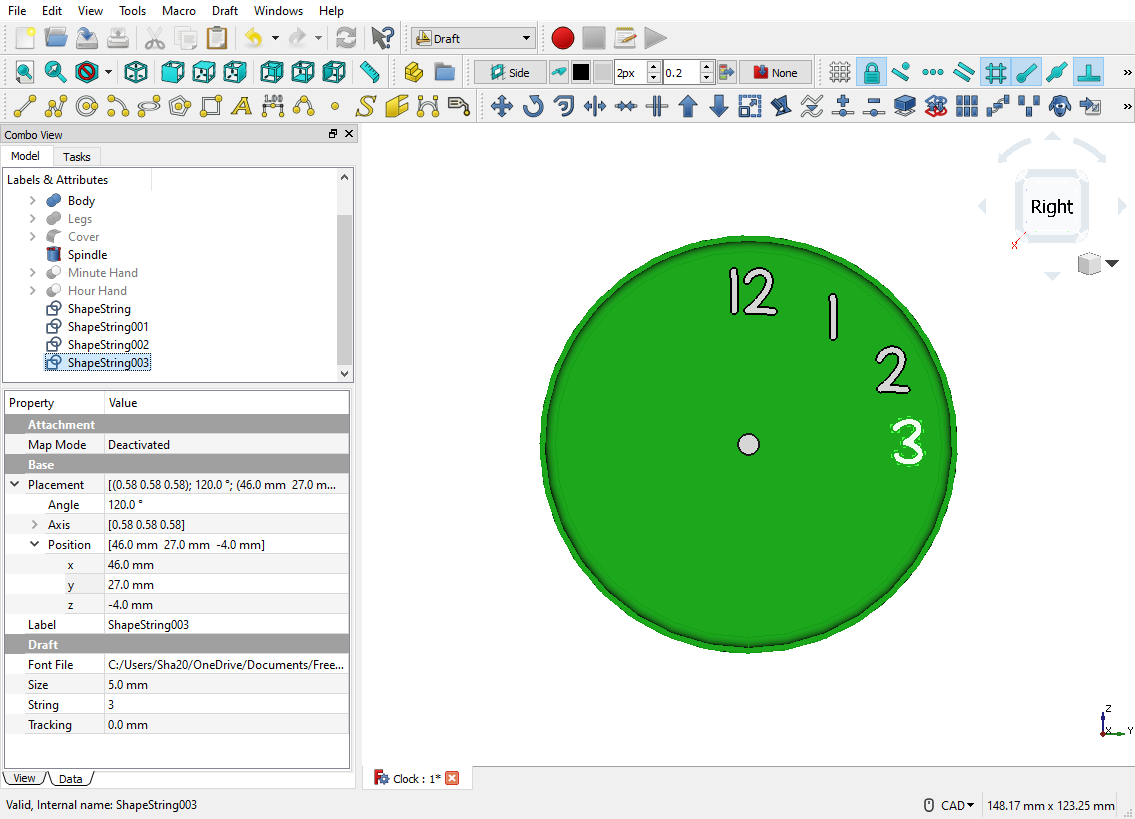The image size is (1135, 819).
Task: Open the undo history dropdown arrow
Action: coord(275,38)
